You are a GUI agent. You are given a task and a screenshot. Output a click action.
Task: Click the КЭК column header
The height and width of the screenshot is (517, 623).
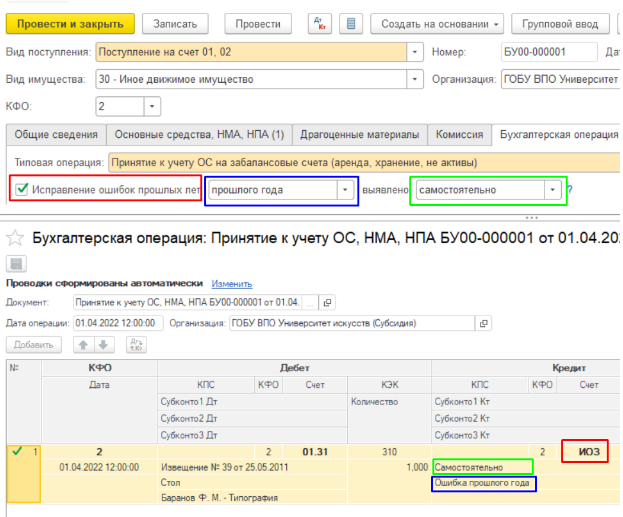pyautogui.click(x=389, y=385)
